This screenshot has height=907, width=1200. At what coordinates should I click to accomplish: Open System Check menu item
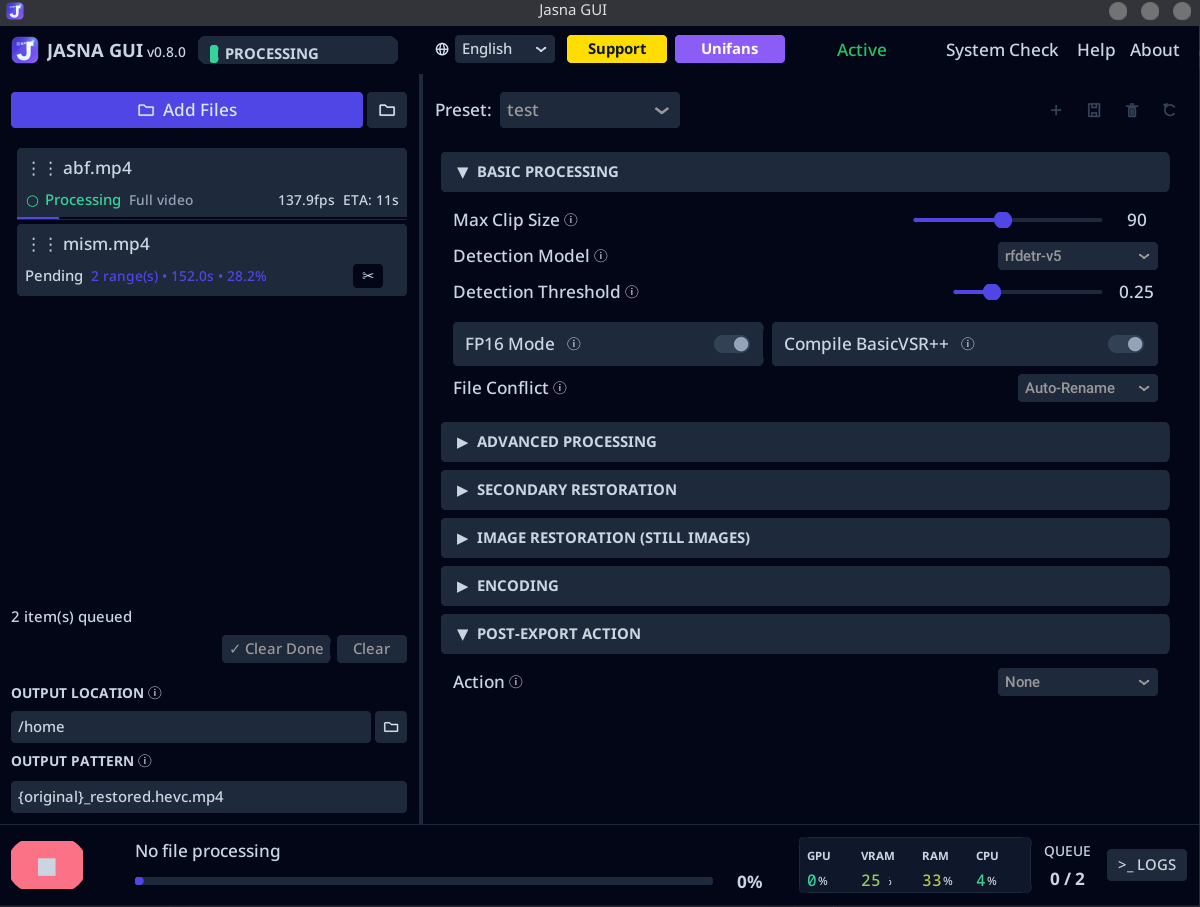coord(1002,50)
